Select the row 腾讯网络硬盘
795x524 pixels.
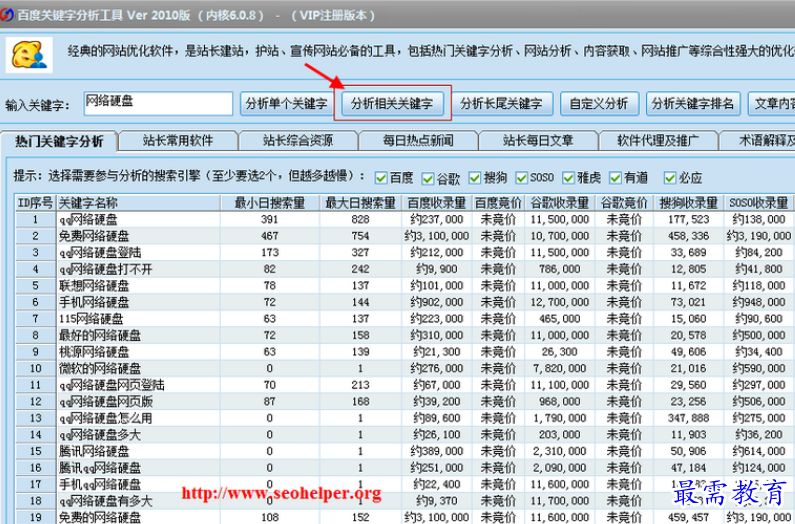tap(405, 451)
